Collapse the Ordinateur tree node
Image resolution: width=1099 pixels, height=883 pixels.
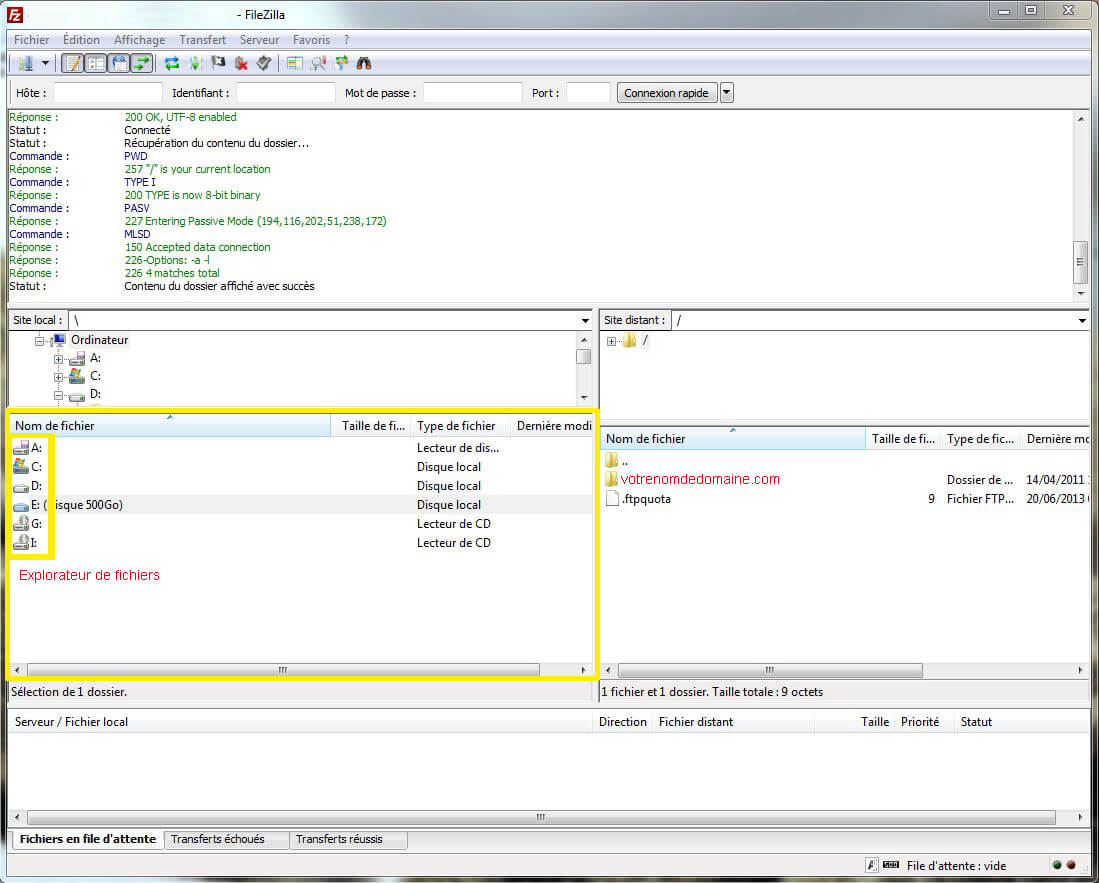tap(40, 341)
